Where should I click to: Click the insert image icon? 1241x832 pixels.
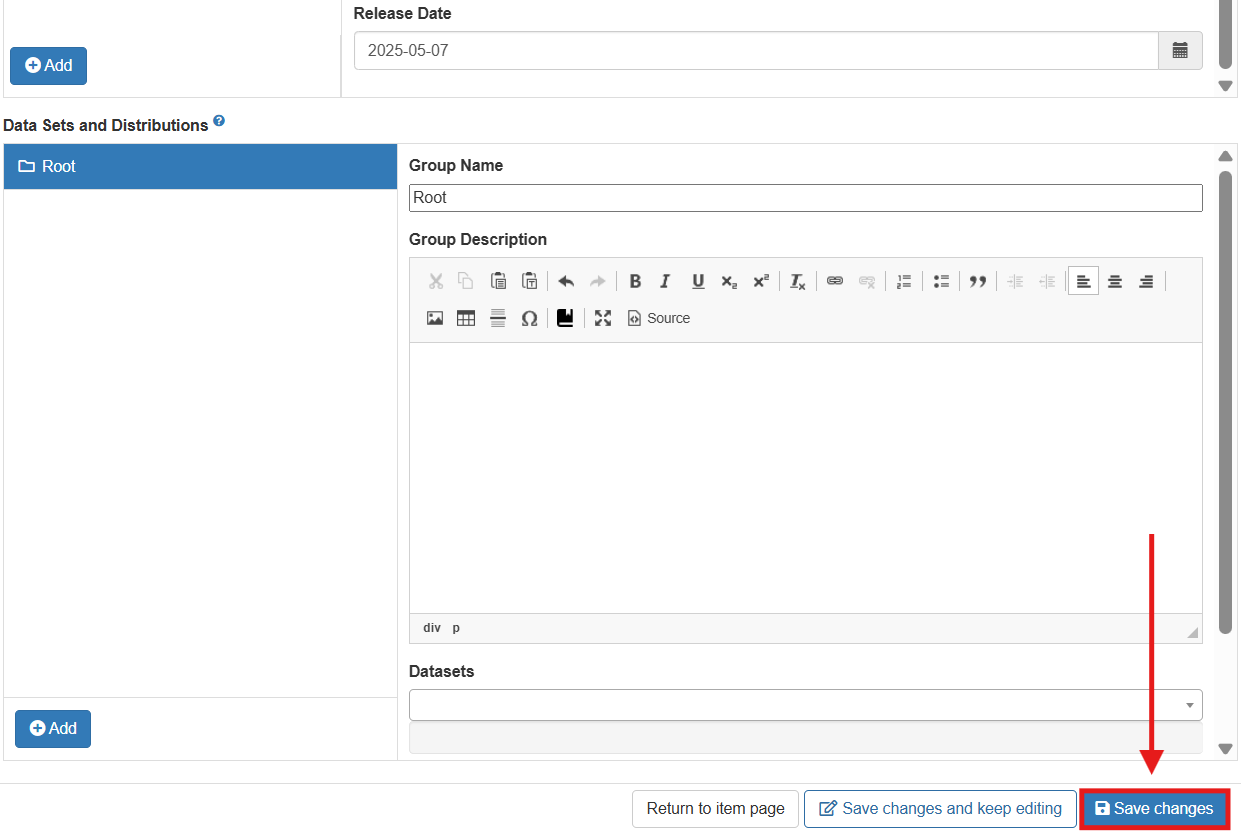point(435,318)
